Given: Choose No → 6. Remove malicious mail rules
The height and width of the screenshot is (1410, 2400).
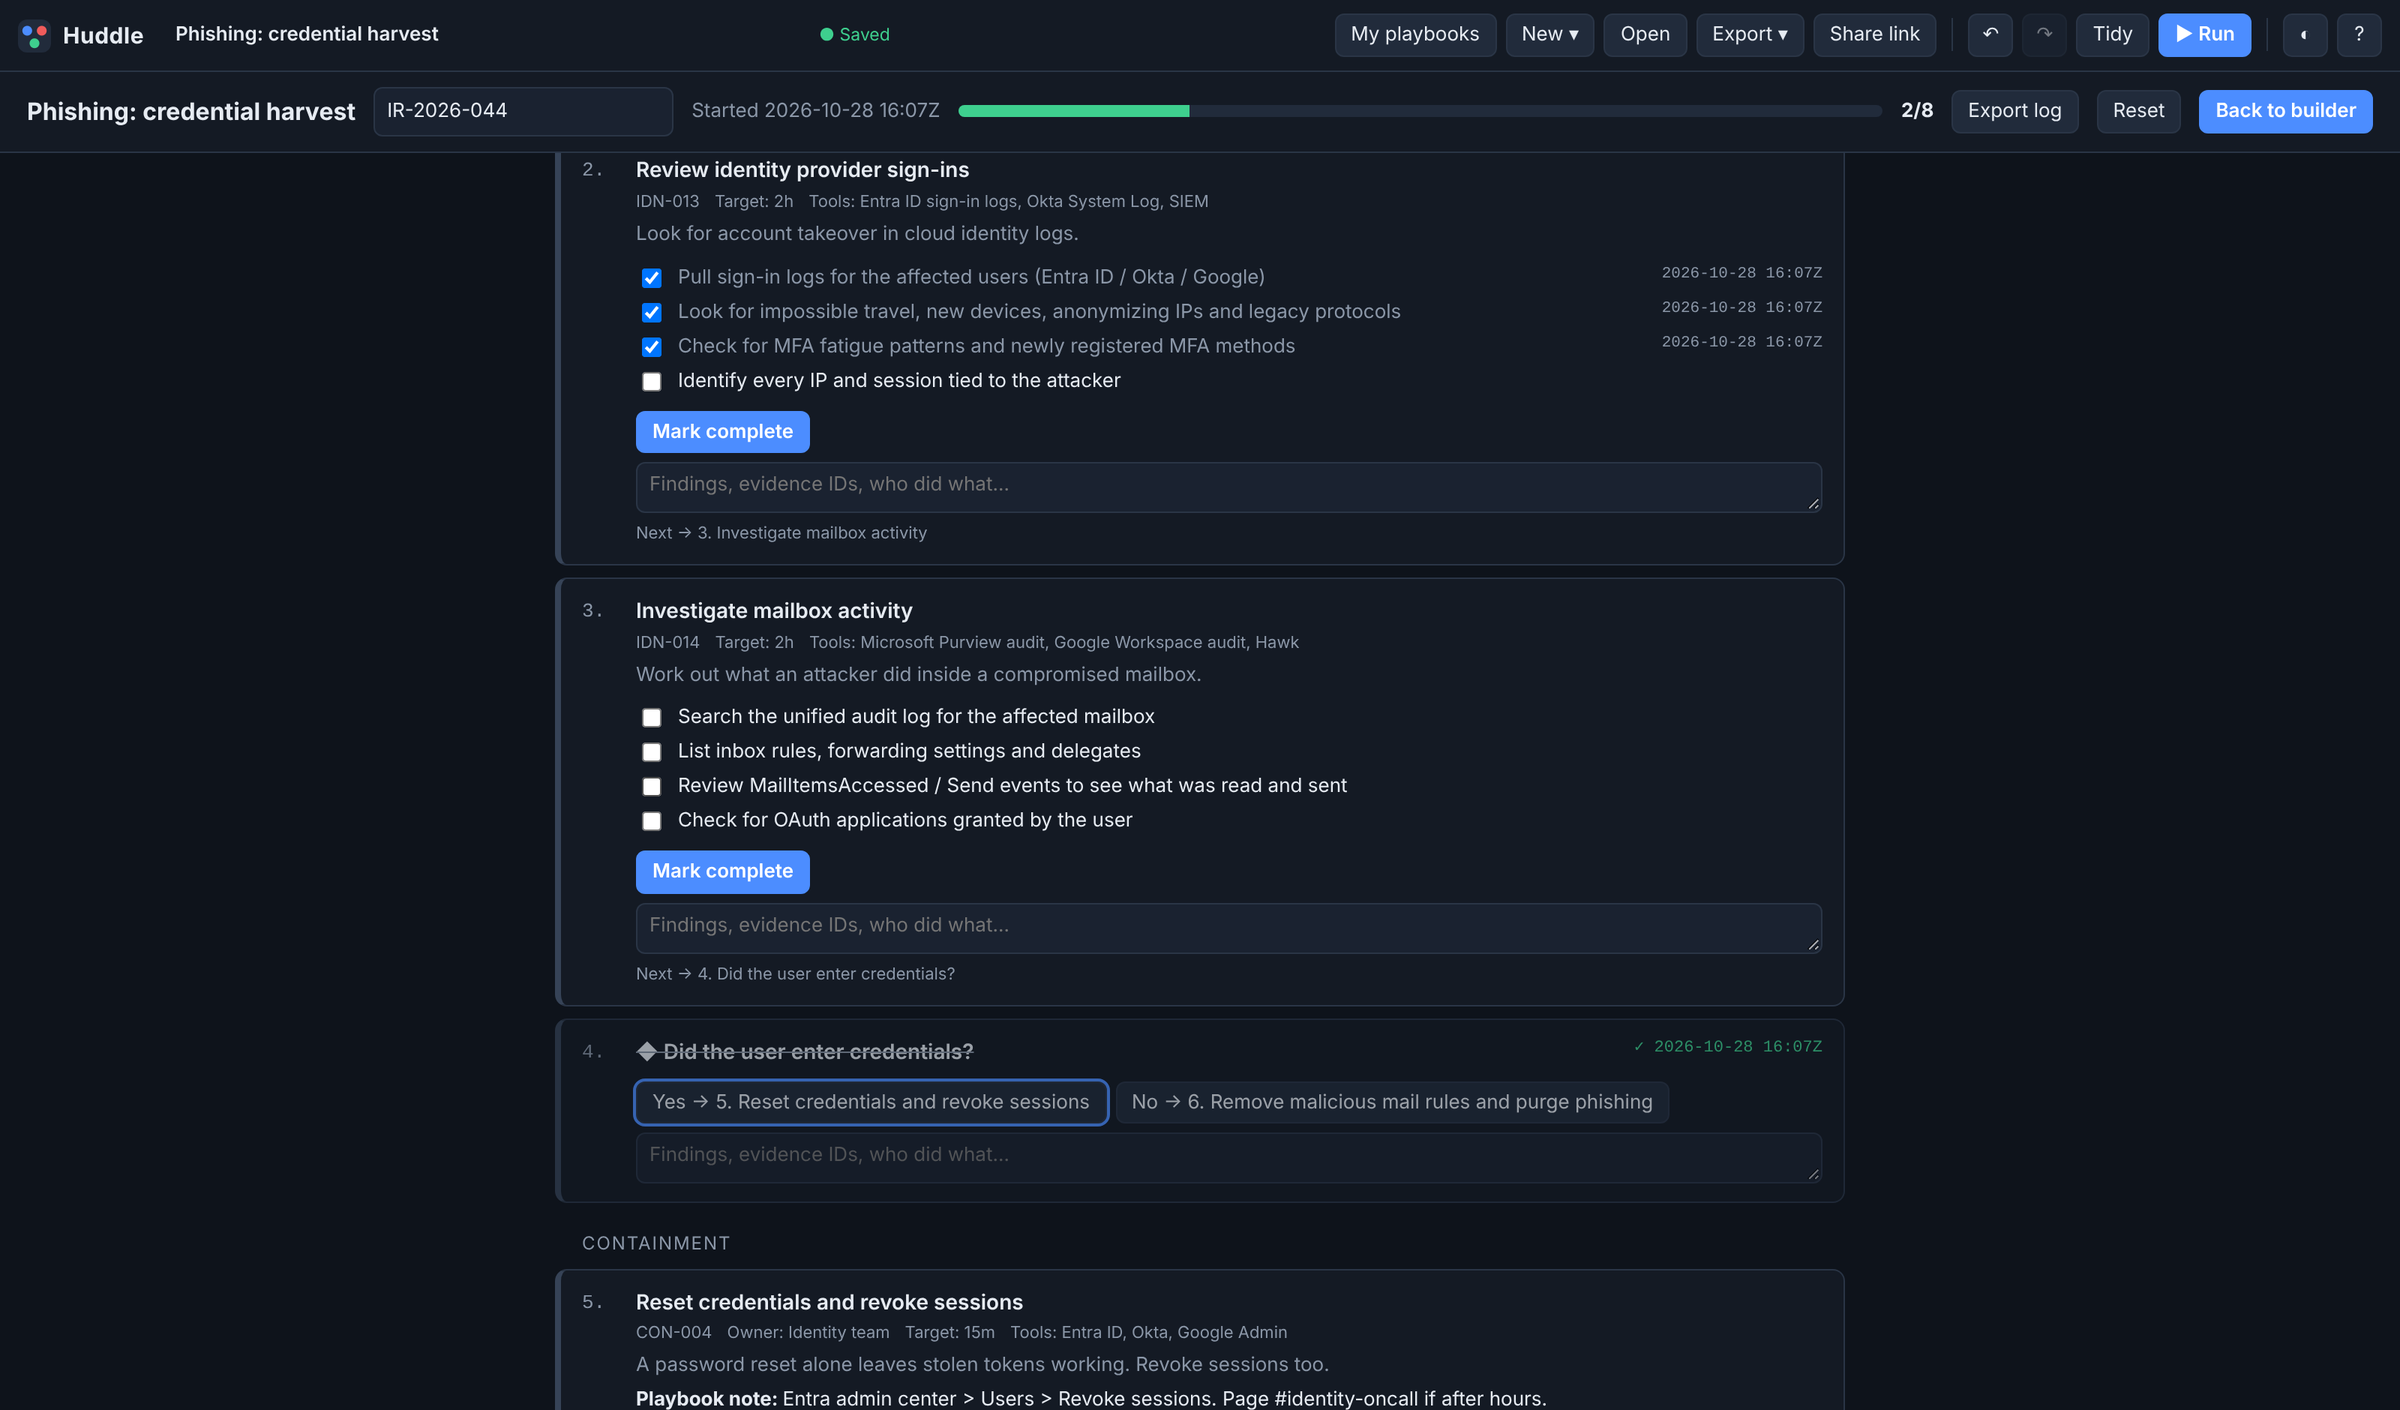Looking at the screenshot, I should pos(1391,1102).
